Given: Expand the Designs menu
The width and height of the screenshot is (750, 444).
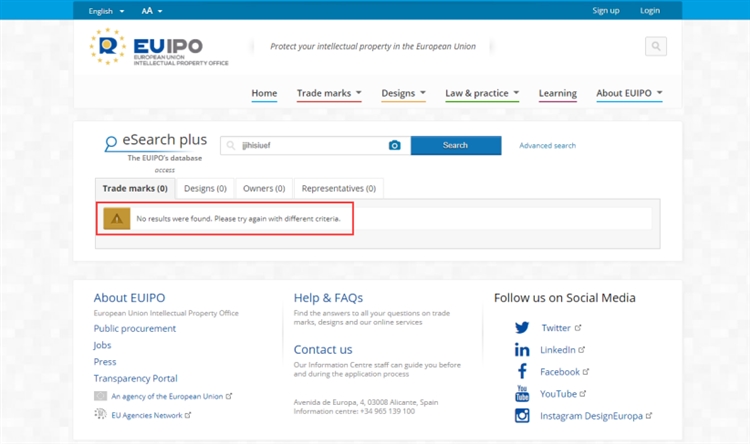Looking at the screenshot, I should pyautogui.click(x=403, y=93).
